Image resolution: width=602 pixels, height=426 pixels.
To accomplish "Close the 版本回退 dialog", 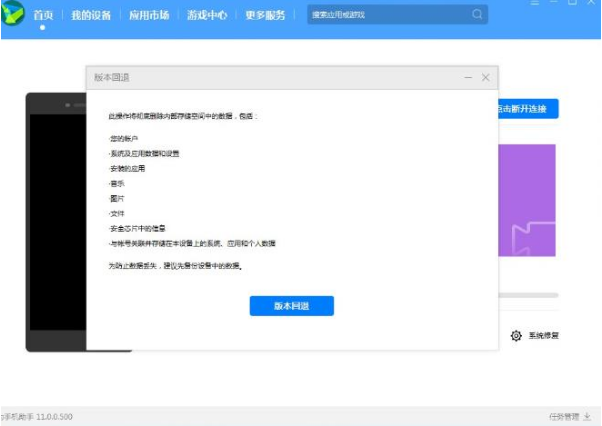I will click(486, 78).
